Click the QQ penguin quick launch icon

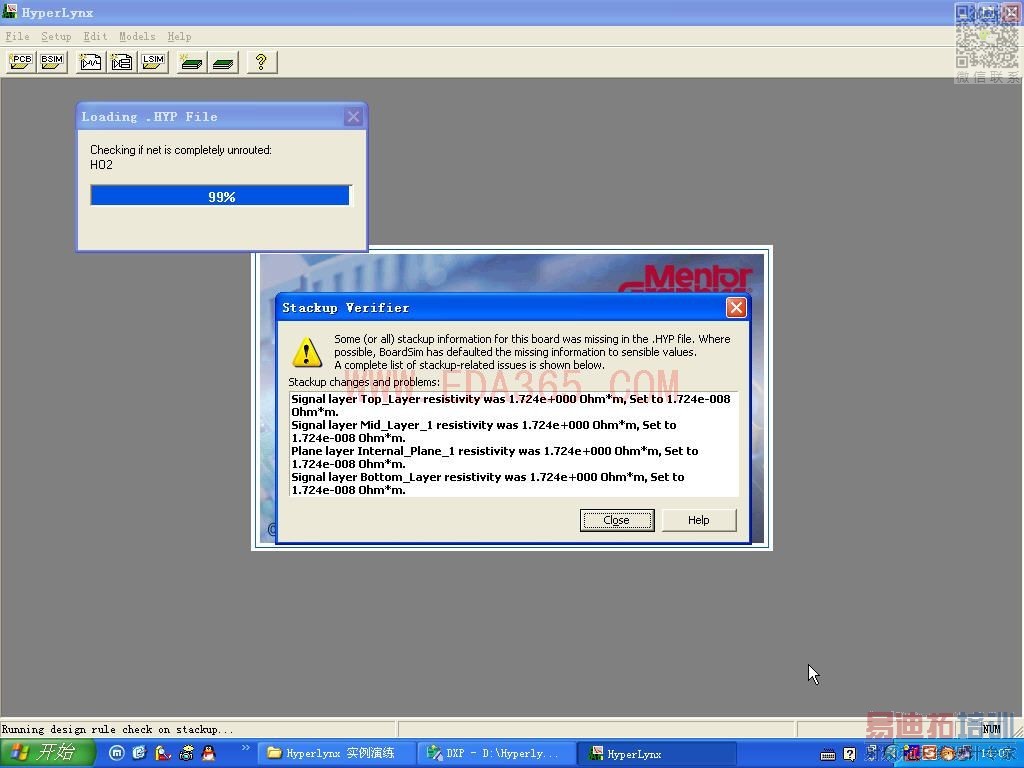[x=208, y=753]
